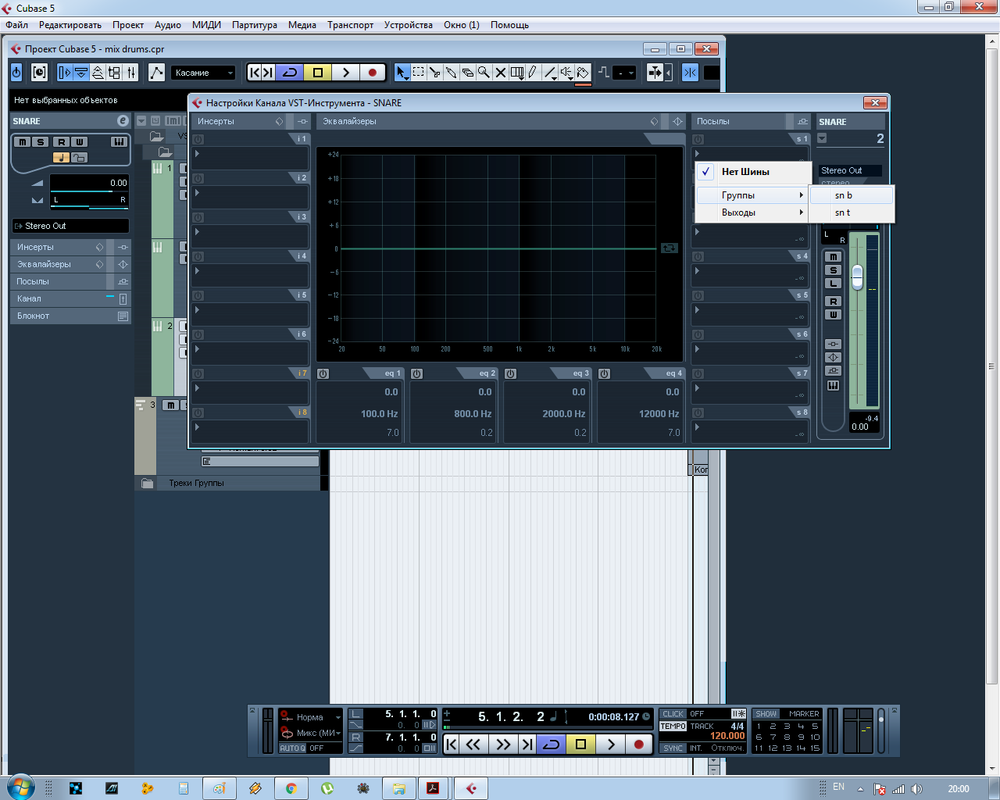Click Record on the transport panel
The width and height of the screenshot is (1000, 800).
tap(639, 744)
